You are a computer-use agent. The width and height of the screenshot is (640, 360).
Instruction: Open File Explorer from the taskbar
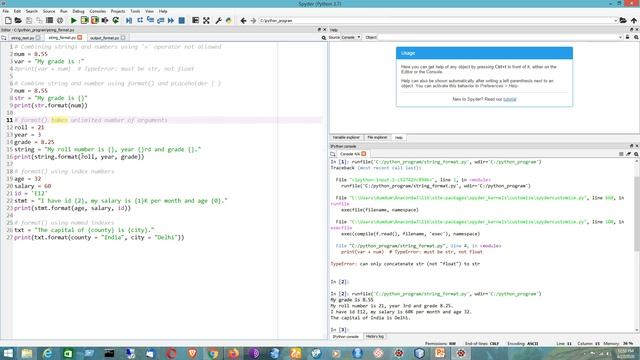click(27, 353)
